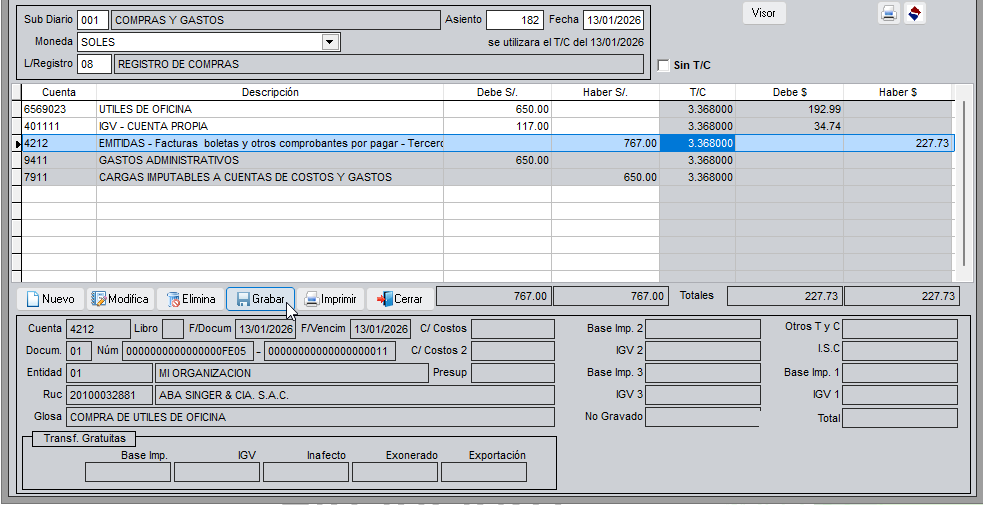Click the Cuenta column header
The width and height of the screenshot is (983, 505).
pyautogui.click(x=59, y=92)
